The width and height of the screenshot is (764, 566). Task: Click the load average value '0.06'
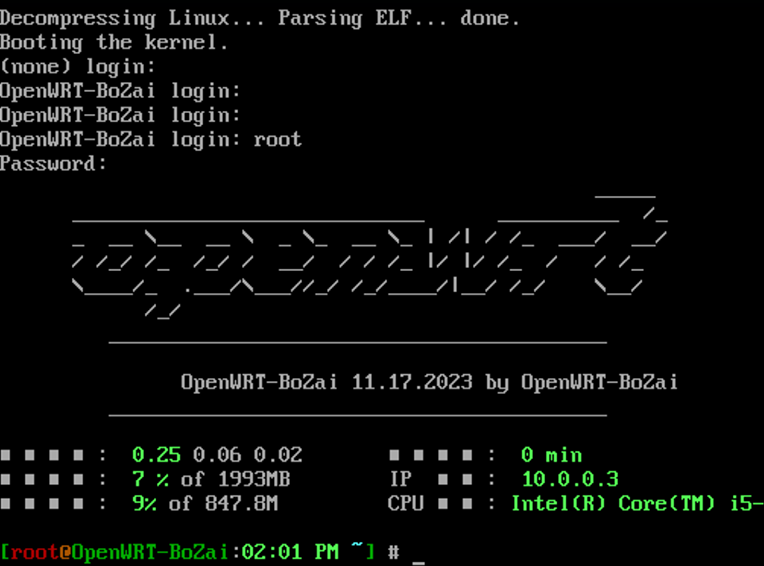pos(217,455)
